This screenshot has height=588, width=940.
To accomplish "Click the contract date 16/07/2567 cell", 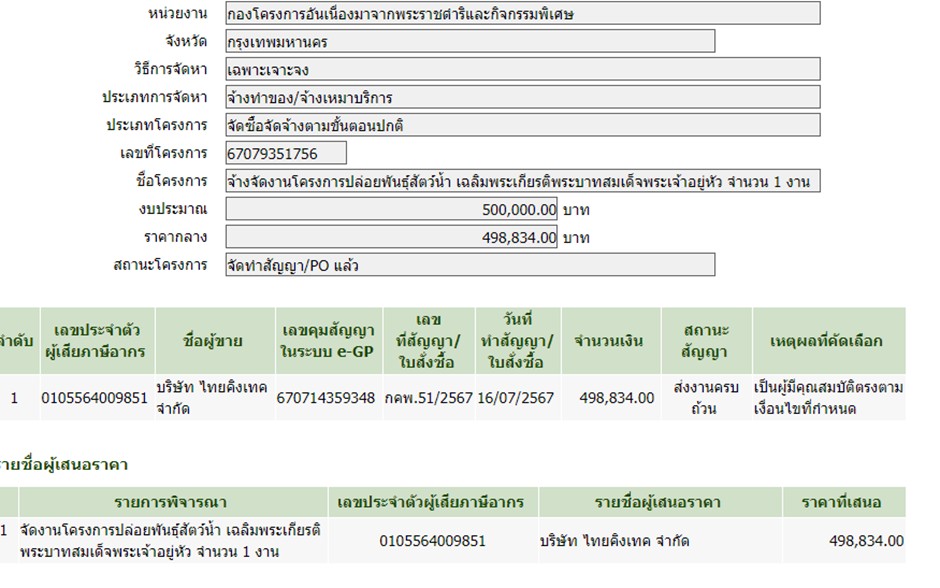I will click(516, 398).
